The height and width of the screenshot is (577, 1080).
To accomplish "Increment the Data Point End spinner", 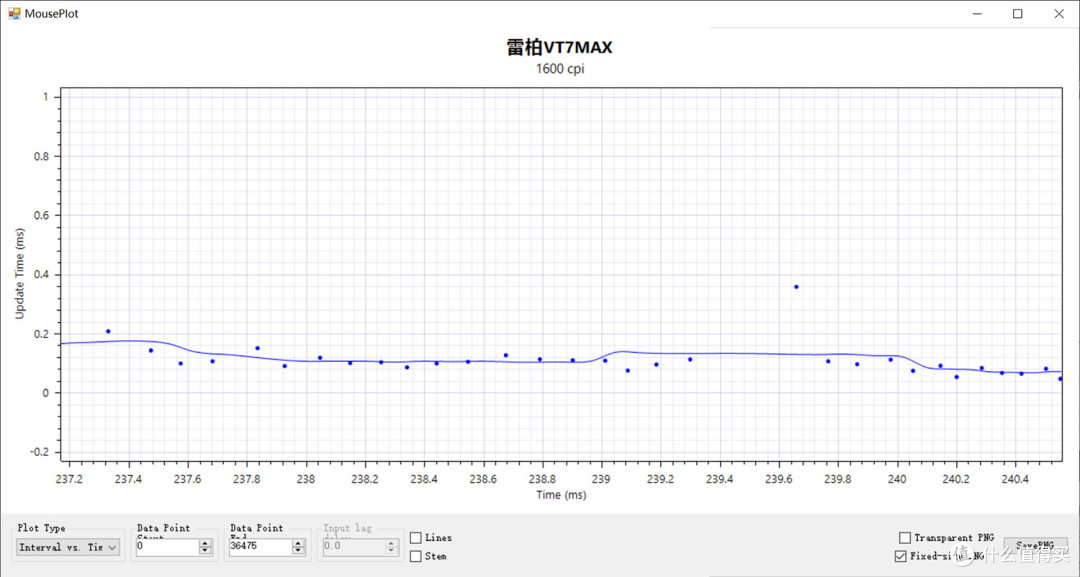I will [298, 543].
